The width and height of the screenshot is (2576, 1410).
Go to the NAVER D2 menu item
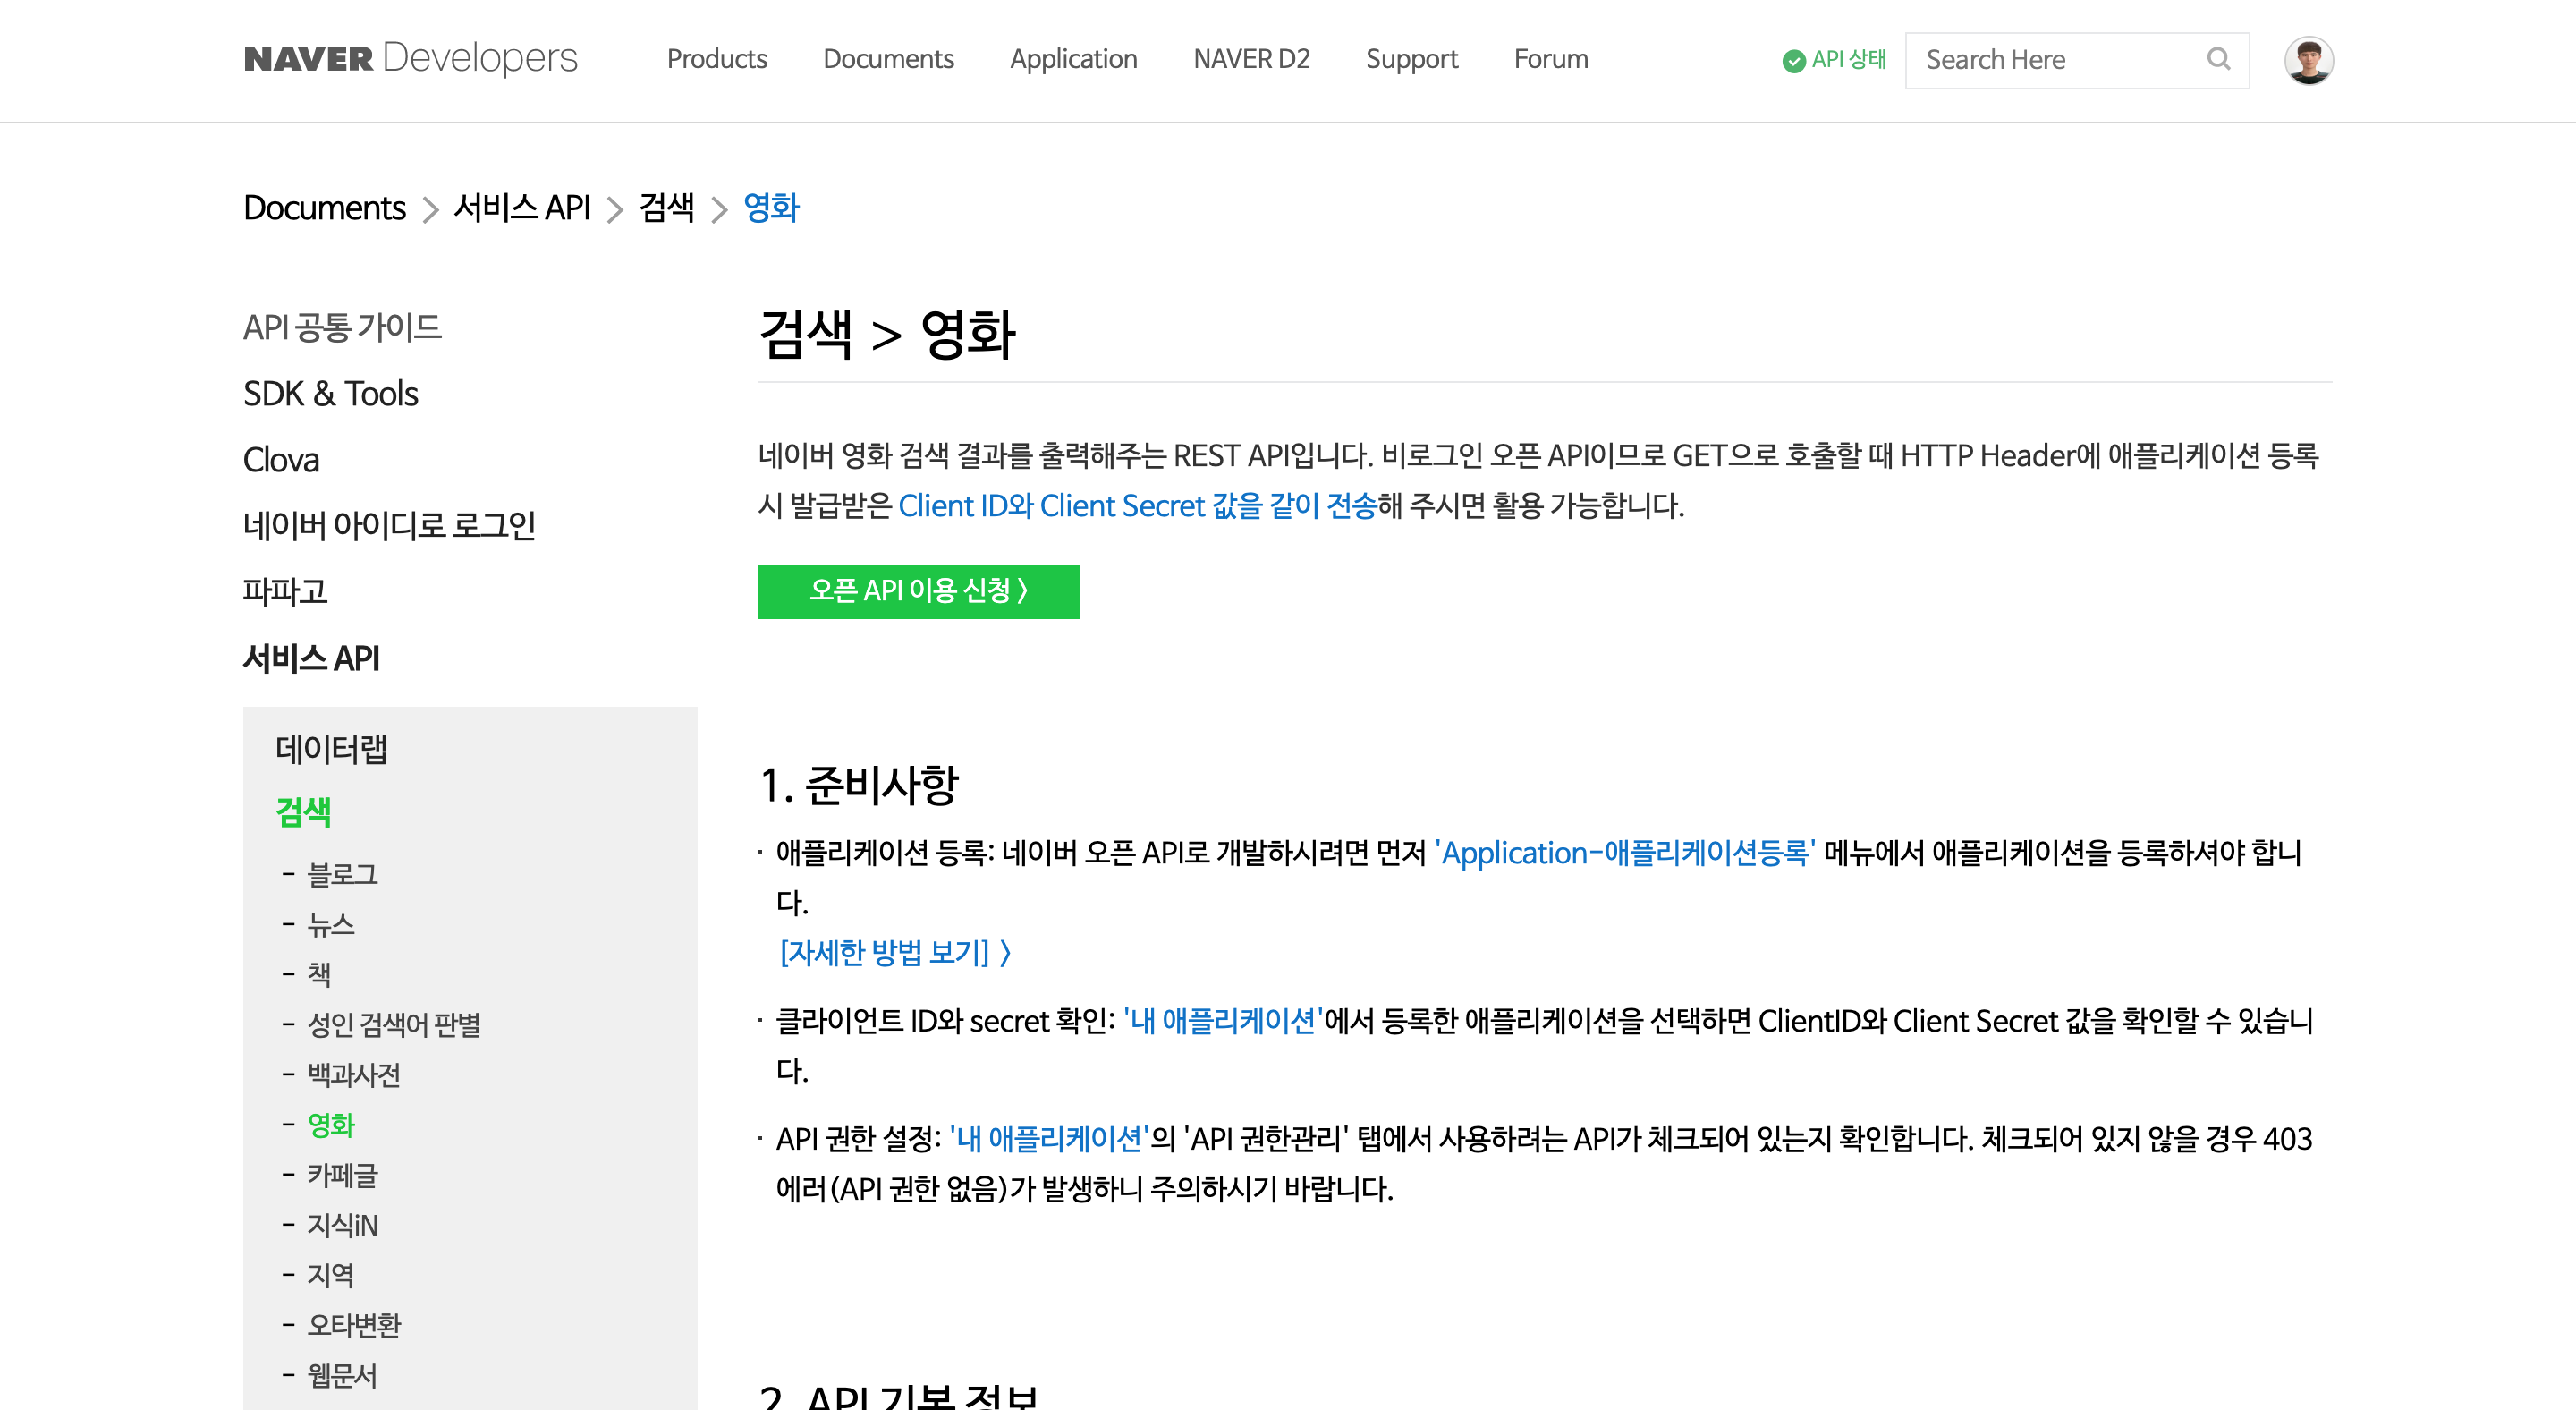click(x=1251, y=59)
